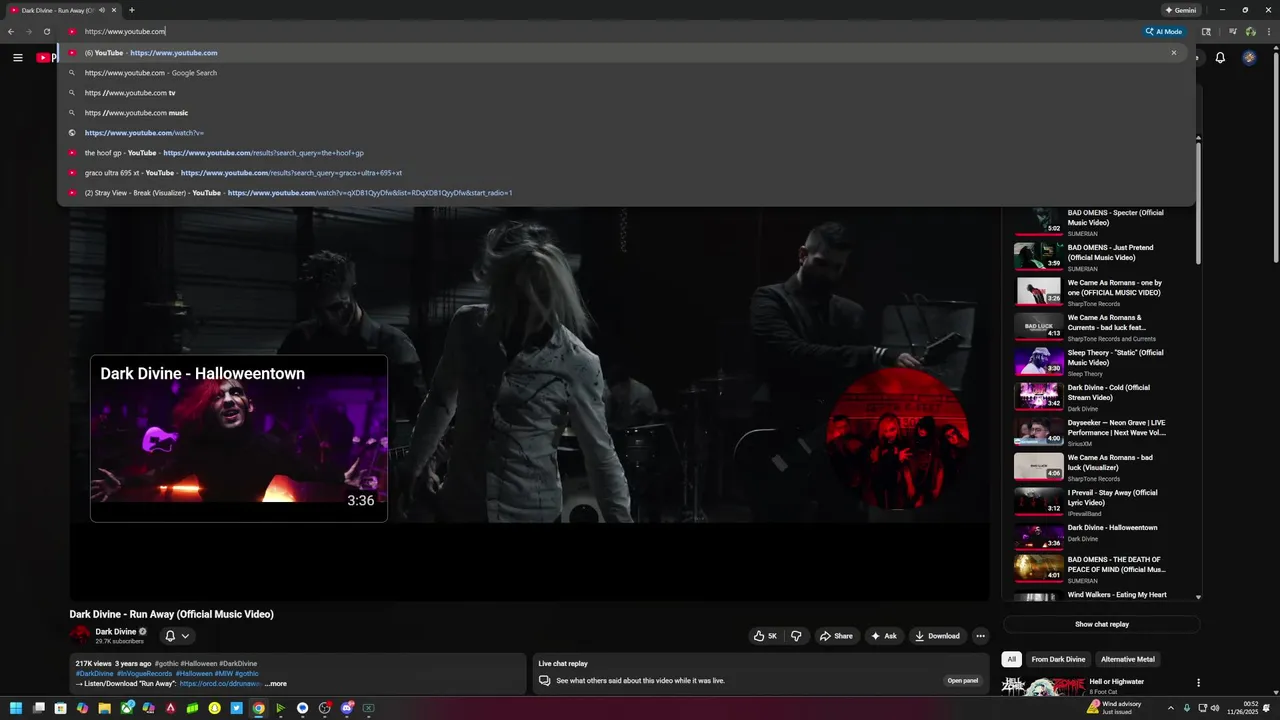
Task: Click the circular red channel end-screen element
Action: (x=897, y=439)
